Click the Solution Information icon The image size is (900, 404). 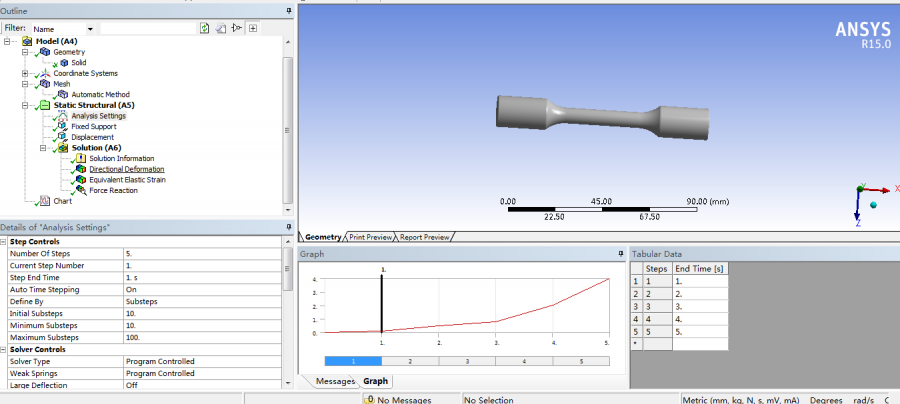point(81,158)
